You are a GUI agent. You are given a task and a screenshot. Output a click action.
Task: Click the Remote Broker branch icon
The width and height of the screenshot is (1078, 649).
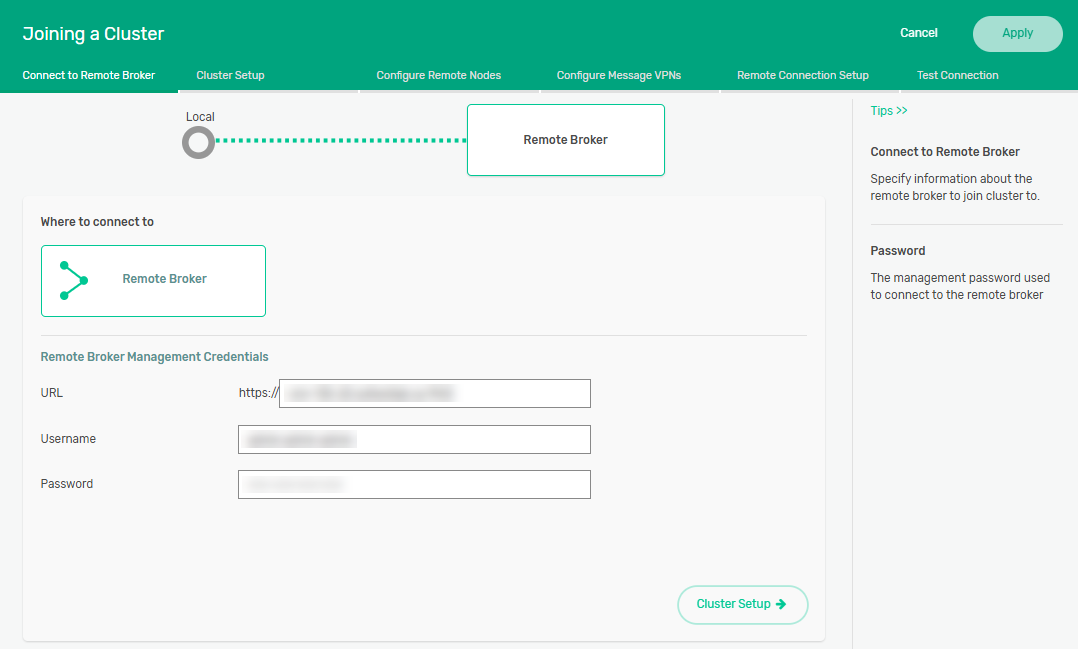73,281
